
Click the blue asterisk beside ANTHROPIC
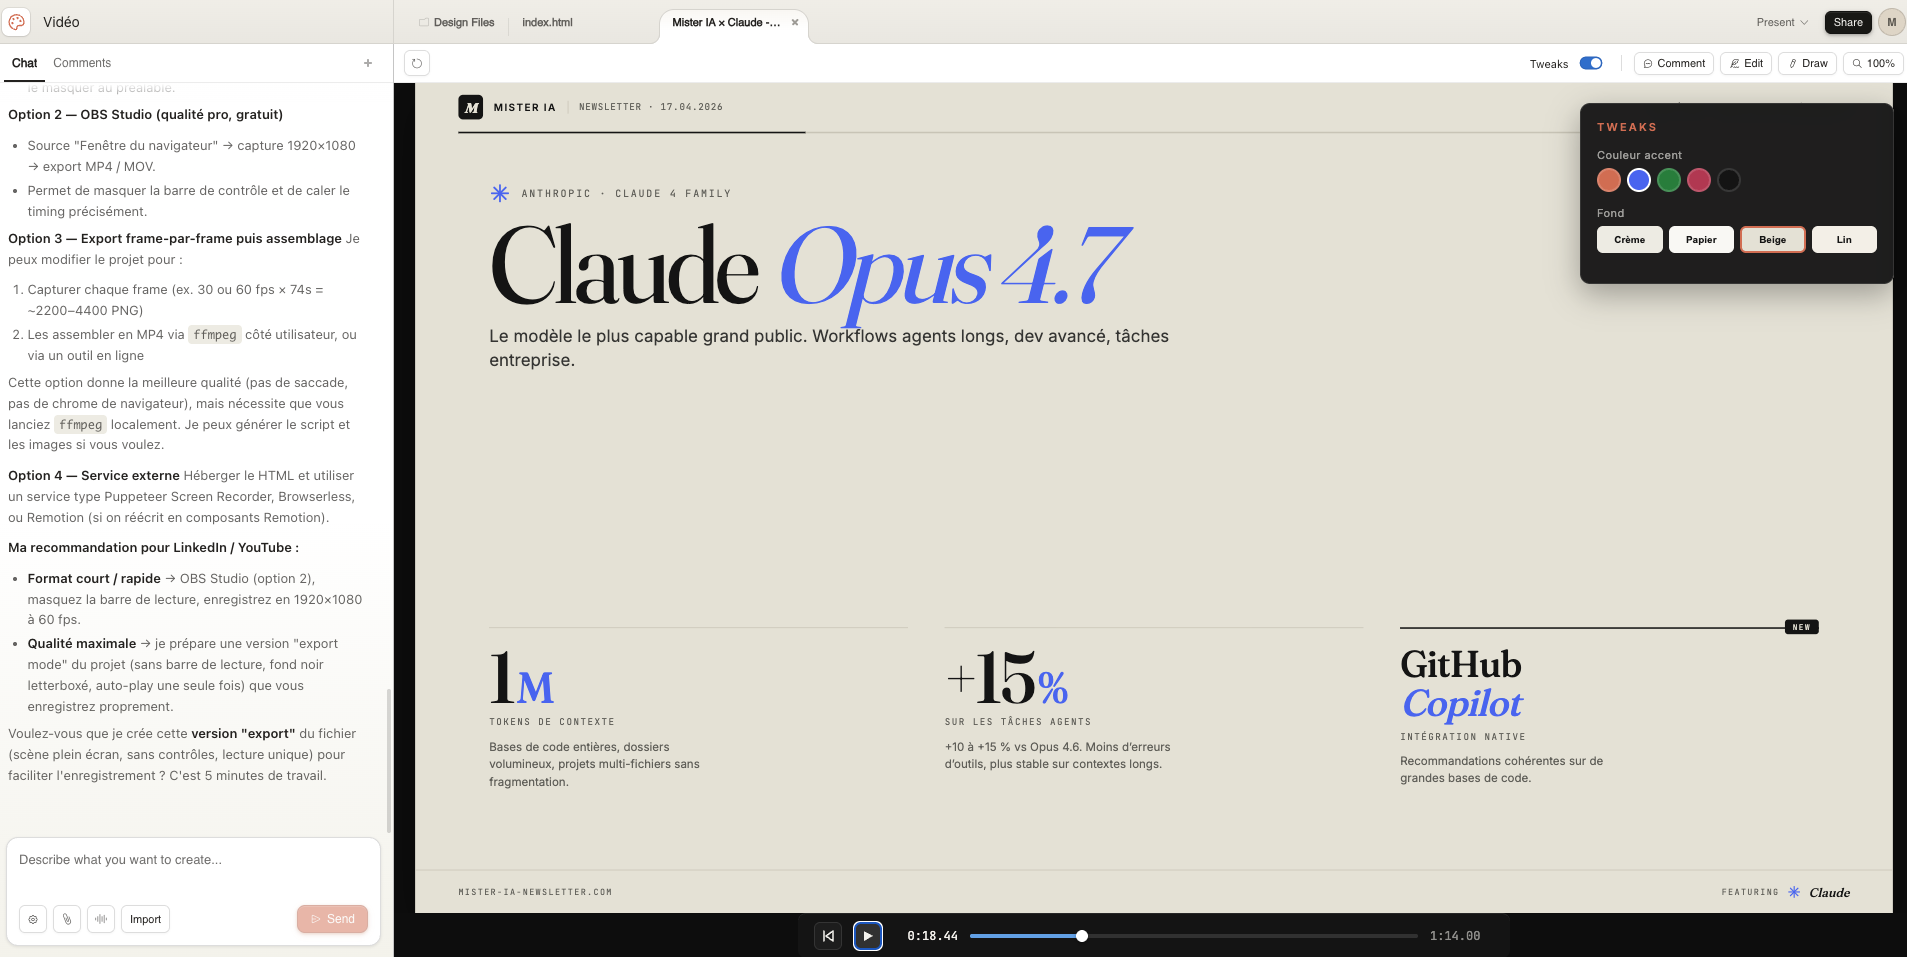click(500, 193)
